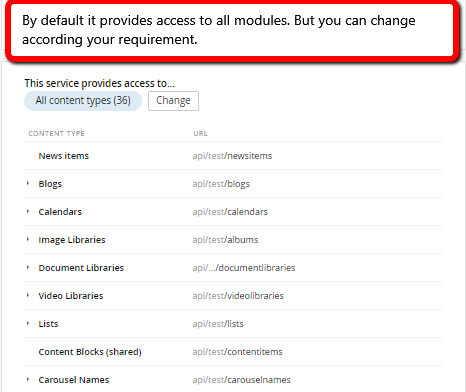The width and height of the screenshot is (466, 392).
Task: Click the api/test/contentitems URL
Action: [237, 352]
